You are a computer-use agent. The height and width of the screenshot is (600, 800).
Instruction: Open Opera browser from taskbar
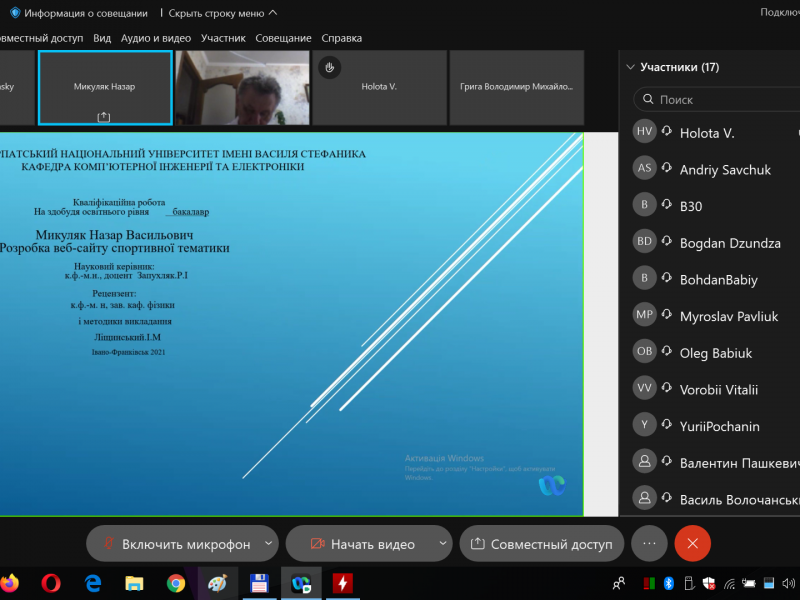tap(52, 582)
